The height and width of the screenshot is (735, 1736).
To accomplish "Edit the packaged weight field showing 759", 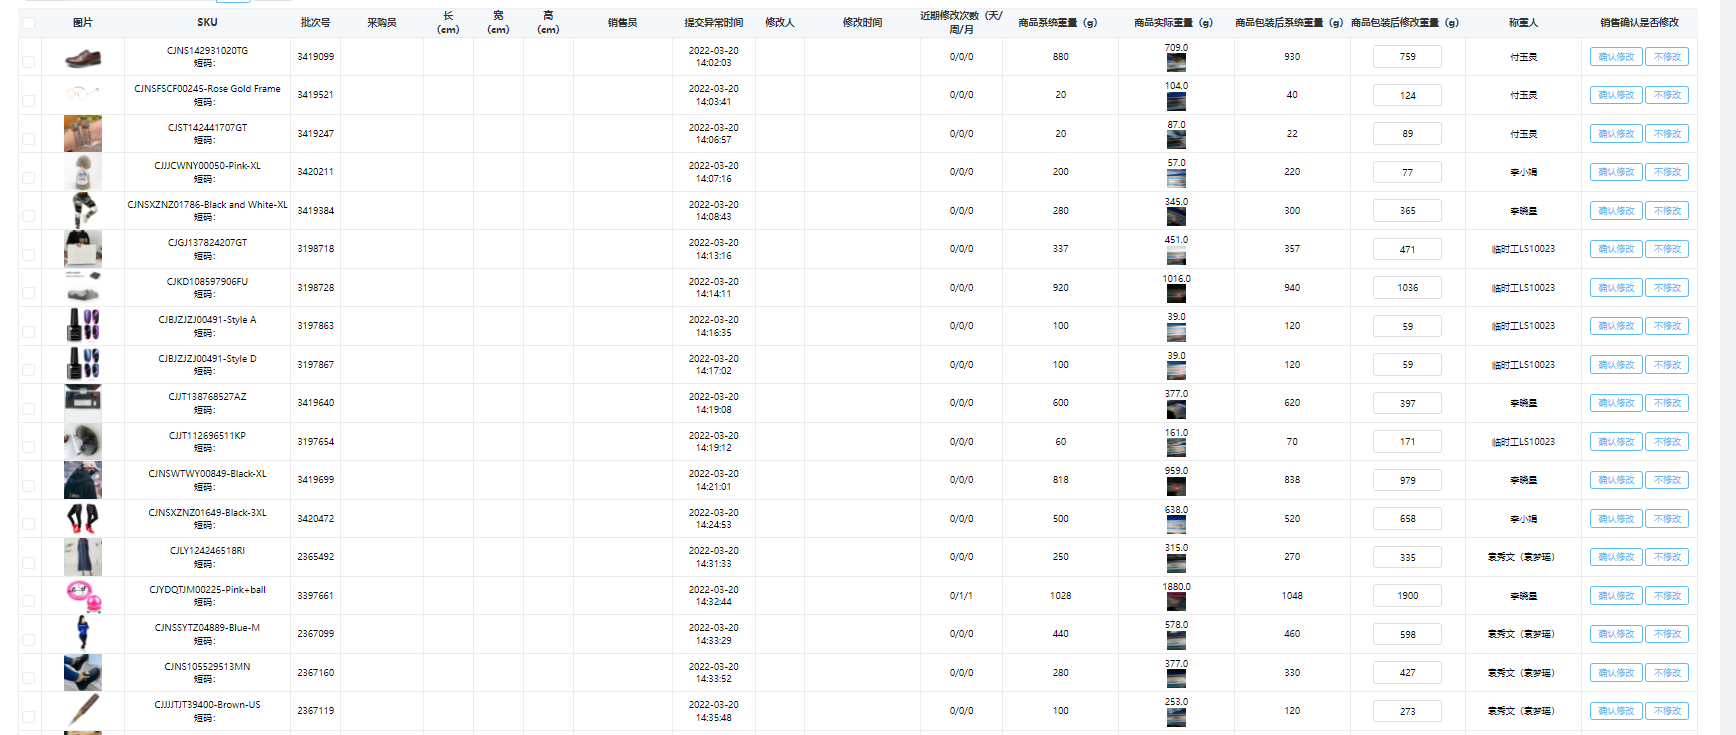I will tap(1407, 57).
